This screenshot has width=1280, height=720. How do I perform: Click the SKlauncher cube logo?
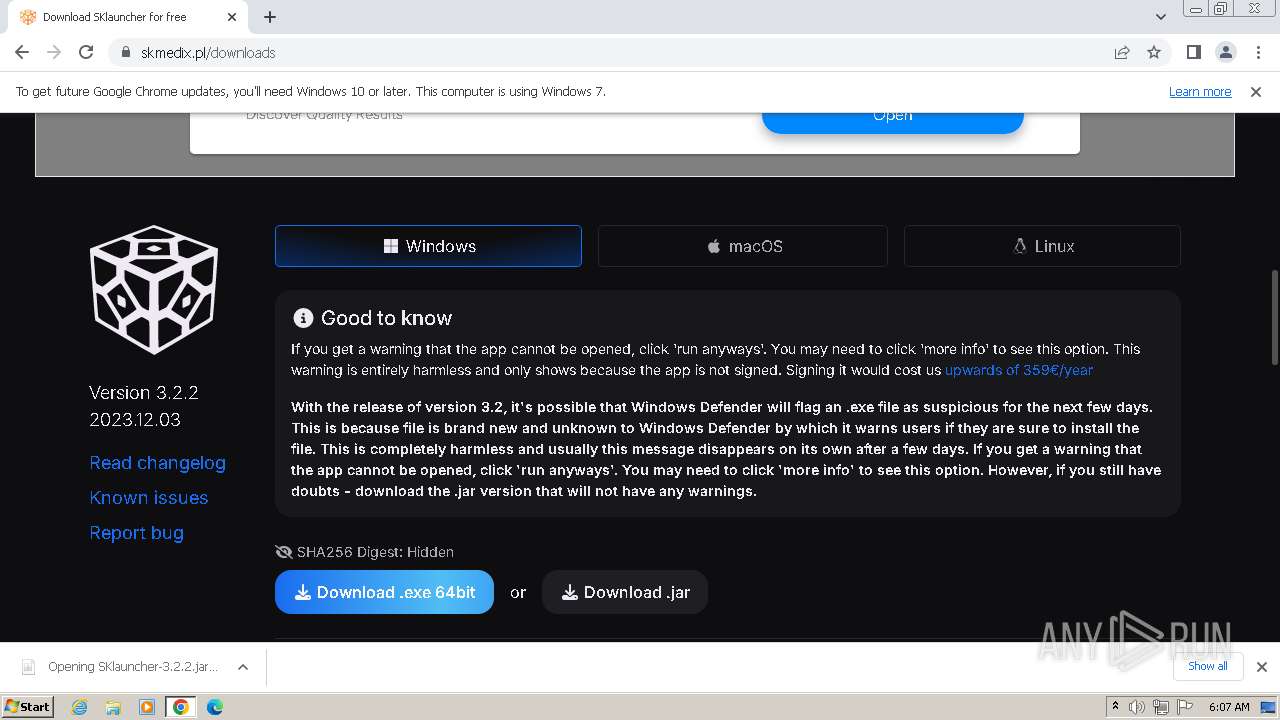click(154, 289)
